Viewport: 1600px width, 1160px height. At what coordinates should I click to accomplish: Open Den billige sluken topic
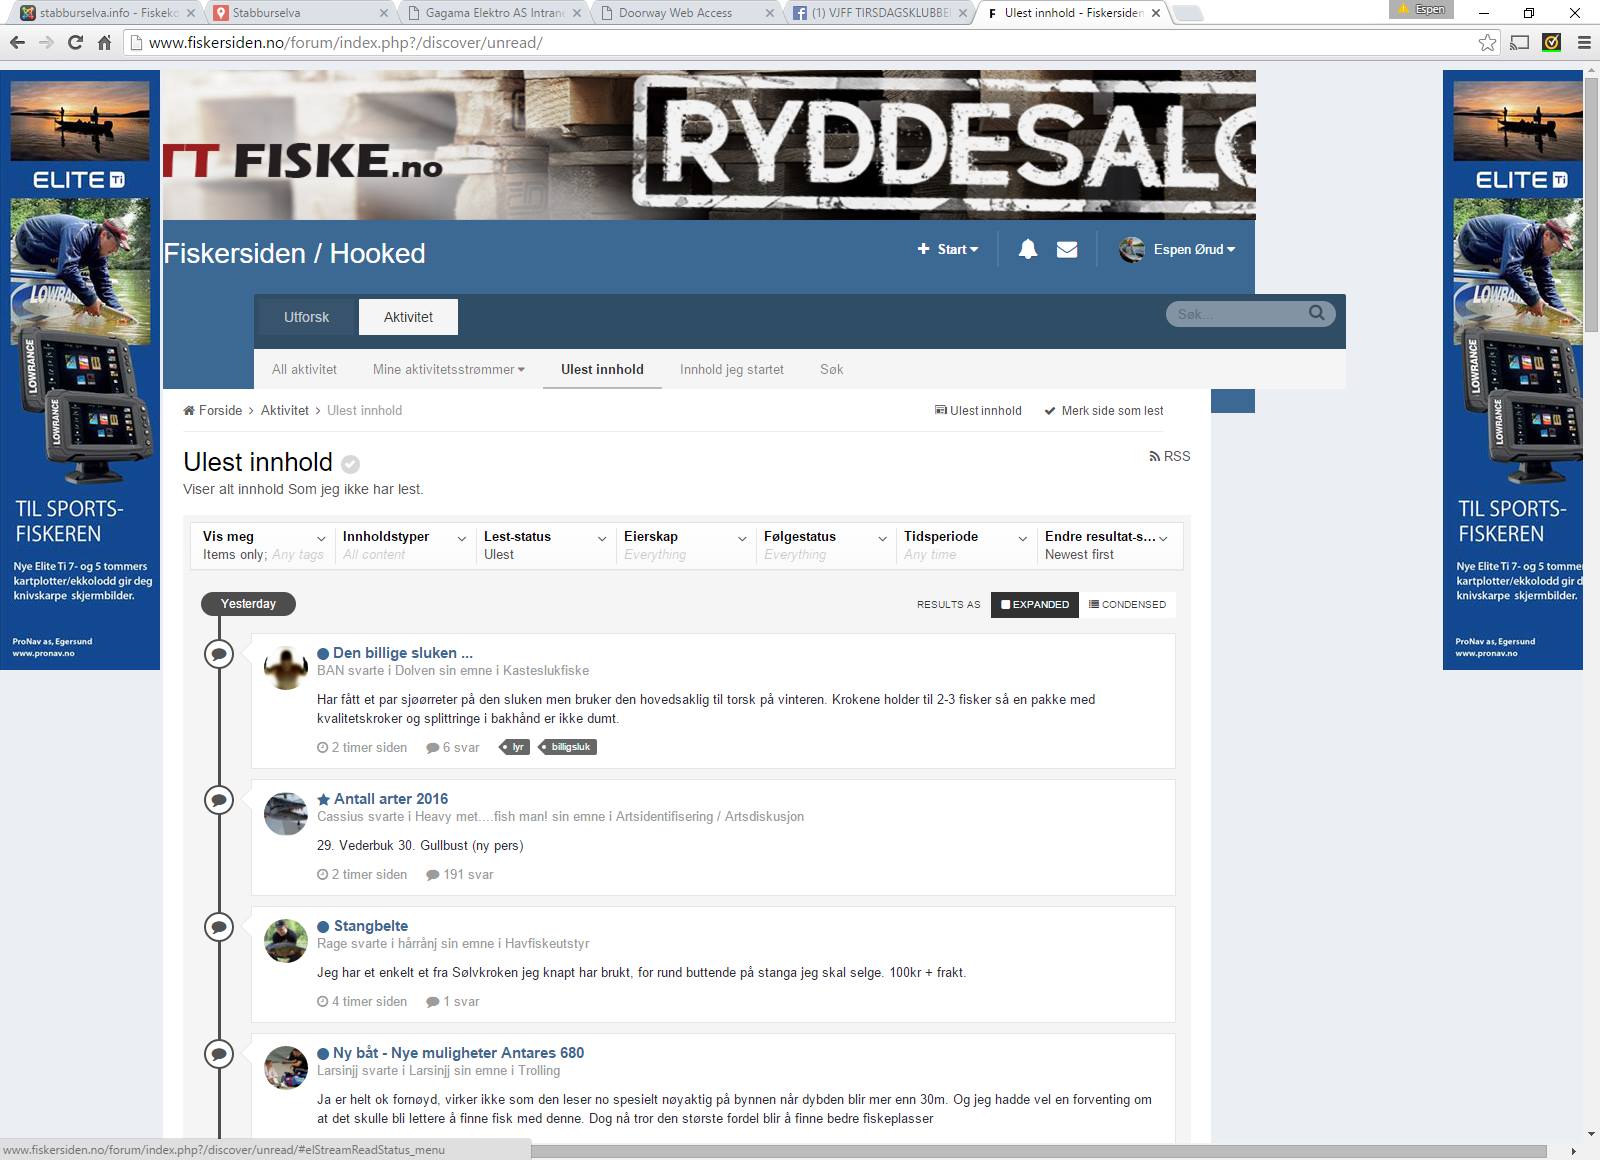point(403,653)
